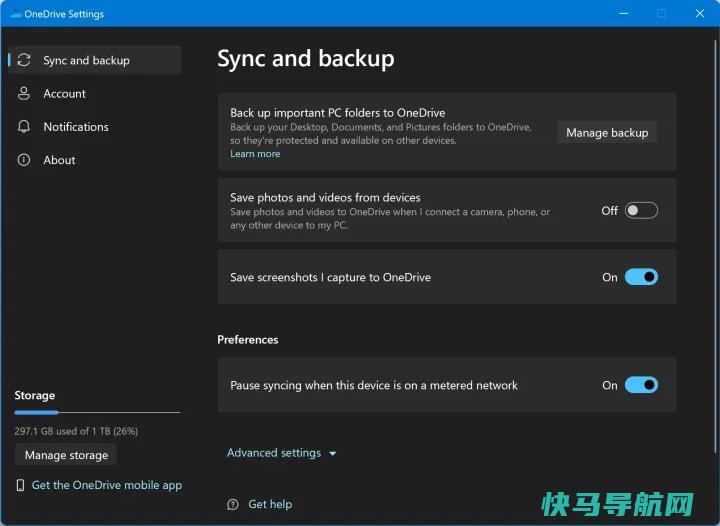Click the storage usage progress bar
The height and width of the screenshot is (526, 720).
tap(97, 413)
